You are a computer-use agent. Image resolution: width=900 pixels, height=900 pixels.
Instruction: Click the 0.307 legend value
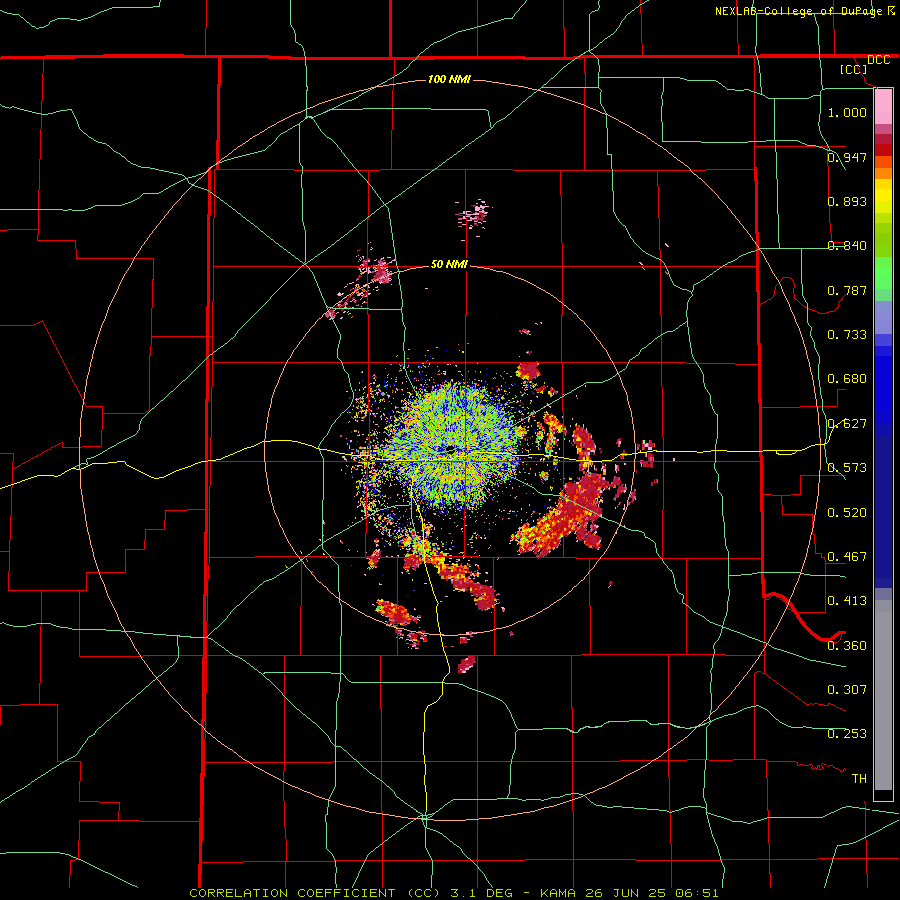[x=847, y=690]
